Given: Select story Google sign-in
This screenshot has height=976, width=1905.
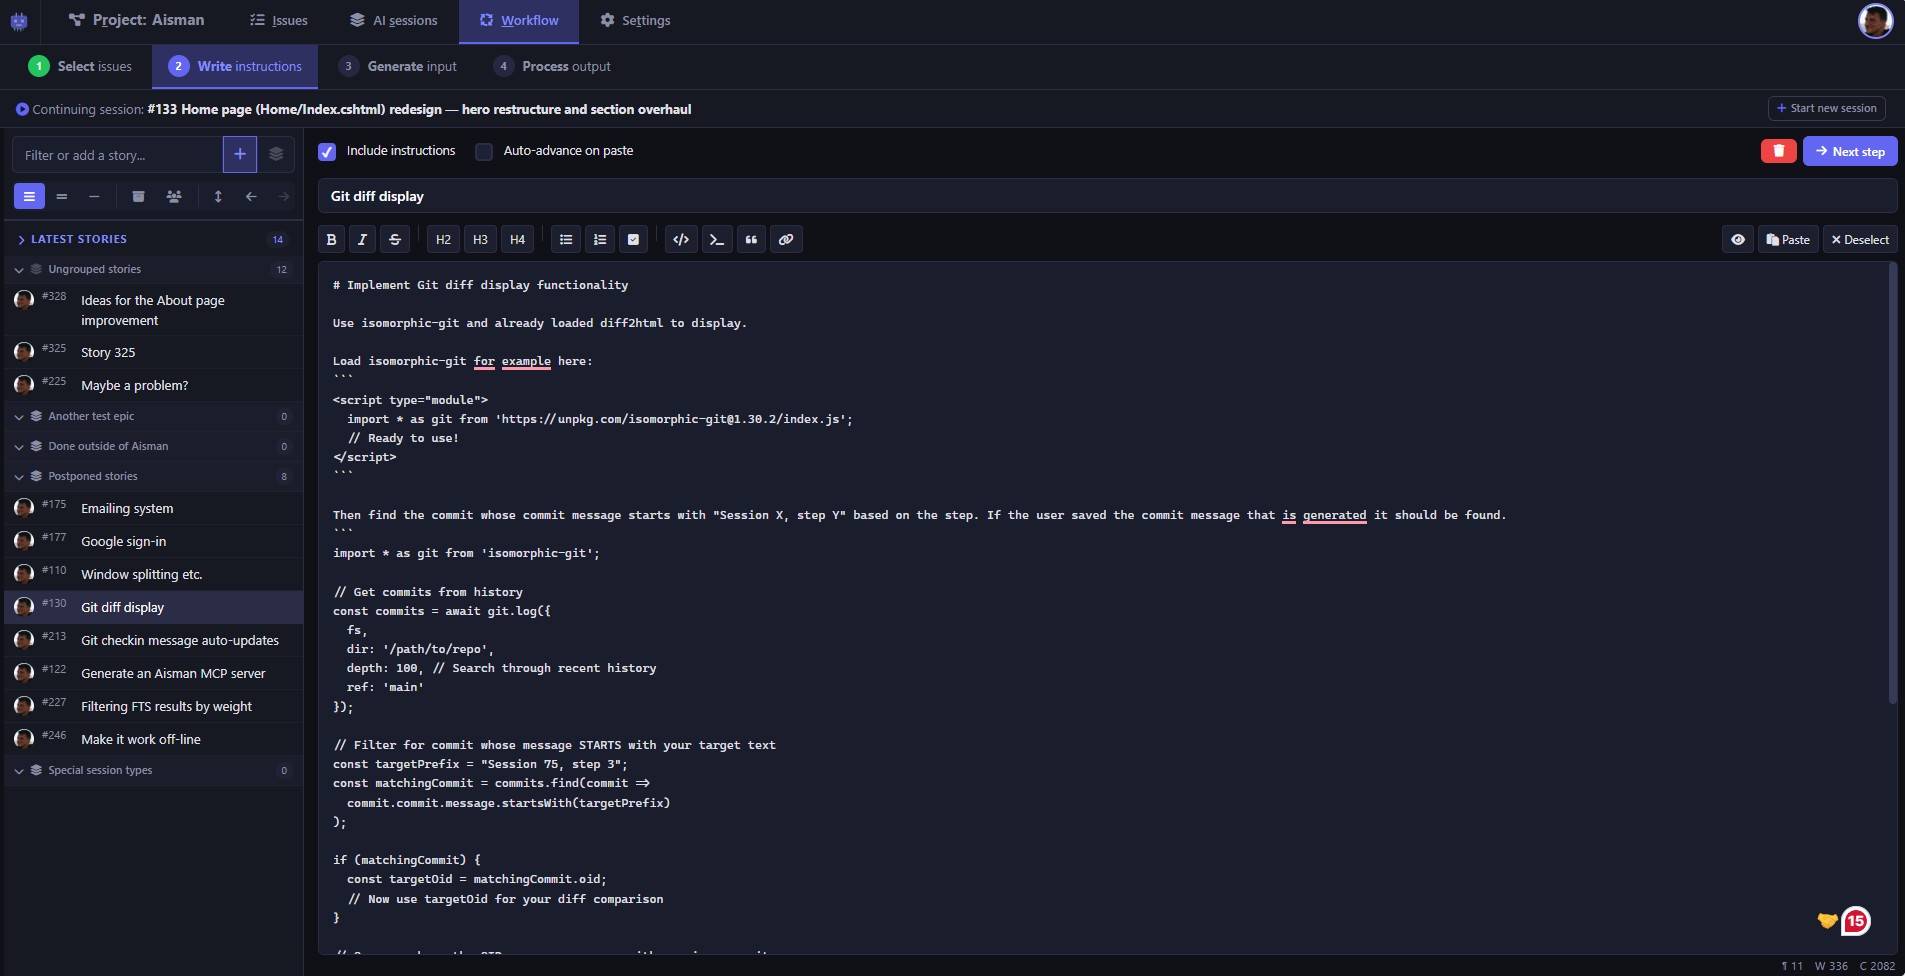Looking at the screenshot, I should [x=154, y=542].
